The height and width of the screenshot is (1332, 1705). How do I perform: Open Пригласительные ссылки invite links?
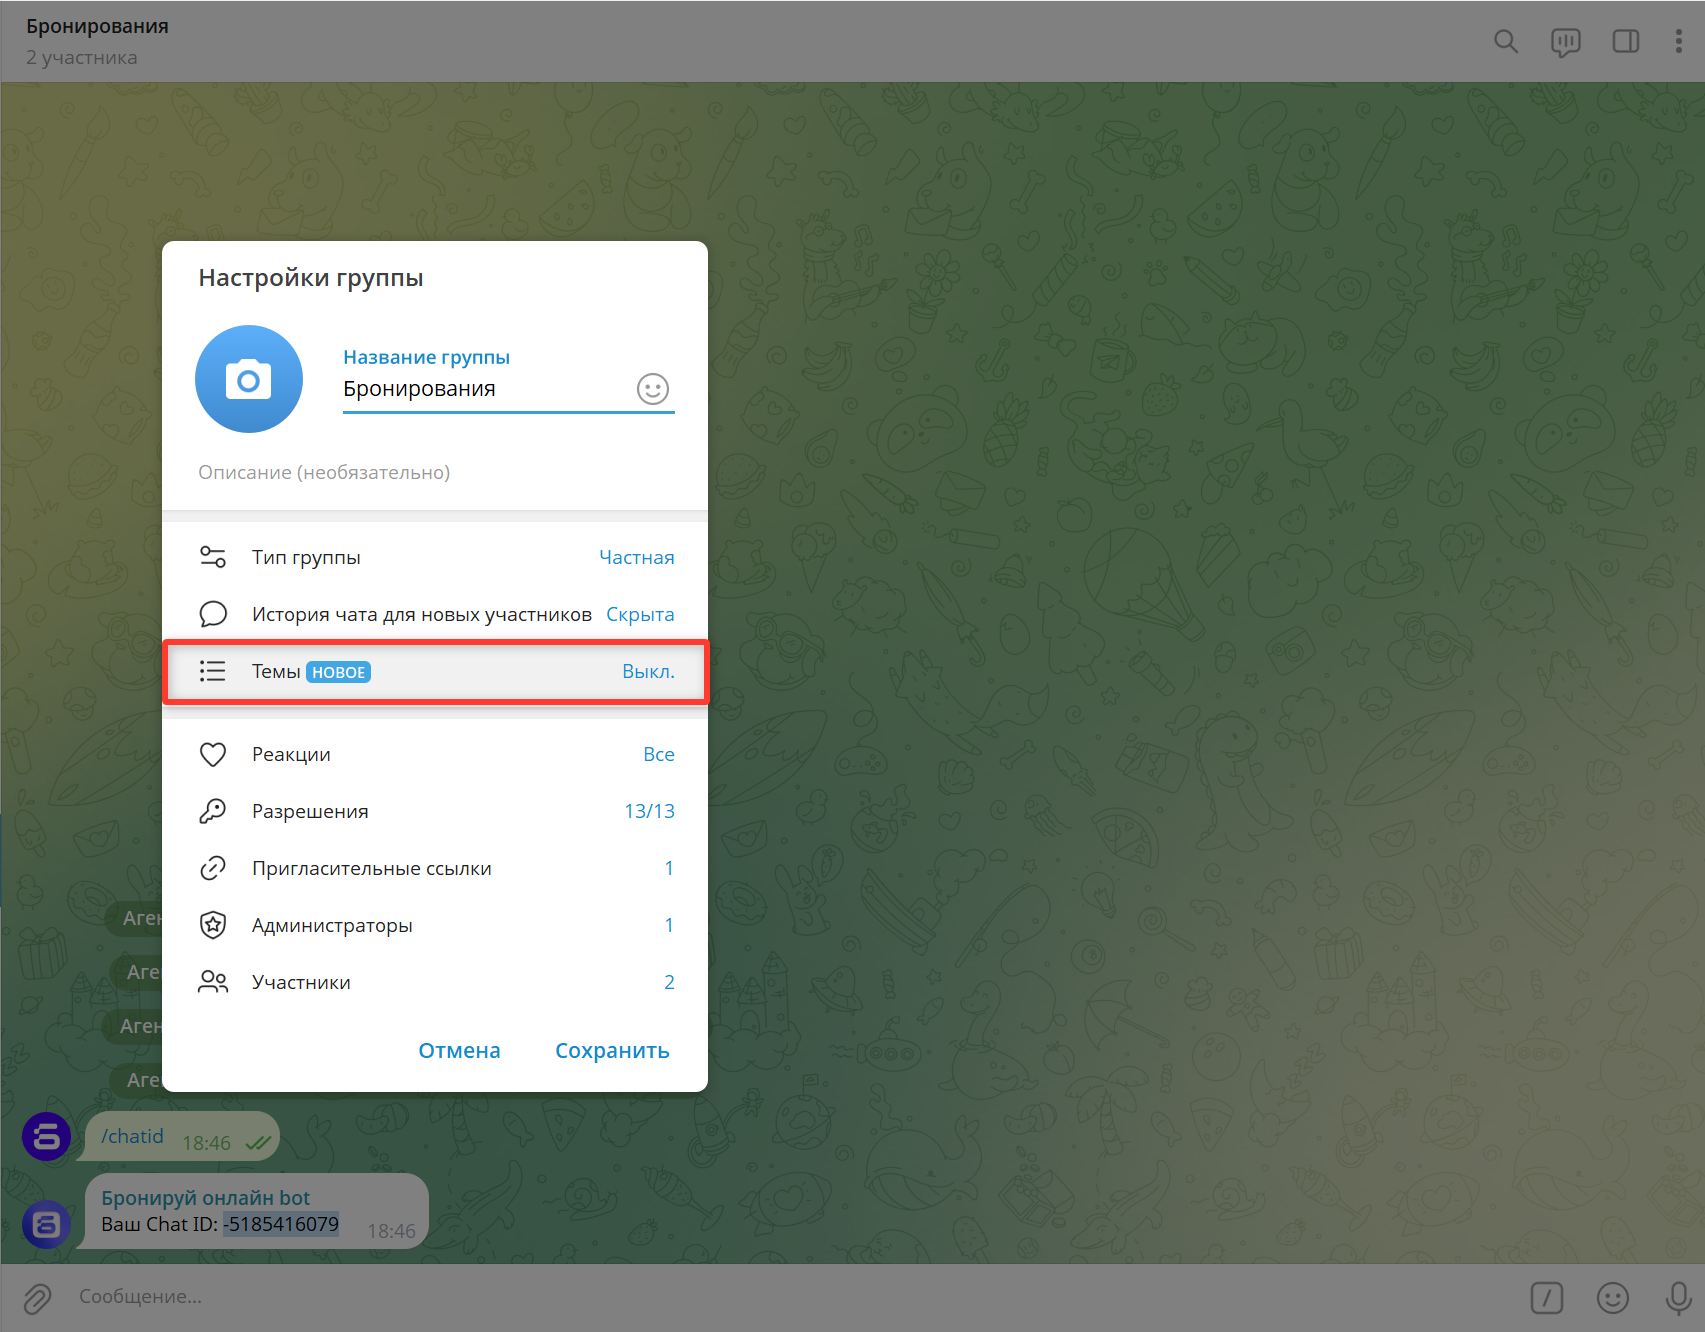point(435,868)
